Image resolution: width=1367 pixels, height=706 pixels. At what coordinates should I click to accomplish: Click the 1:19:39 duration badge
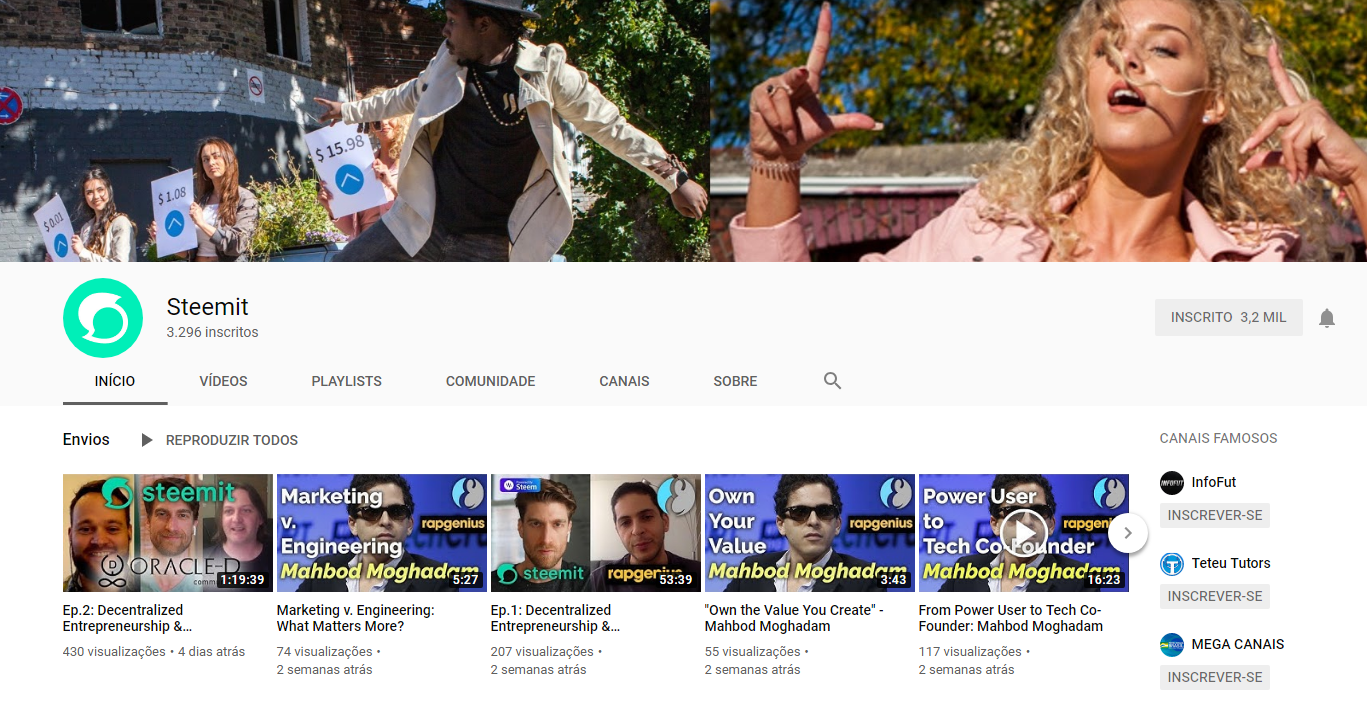243,580
